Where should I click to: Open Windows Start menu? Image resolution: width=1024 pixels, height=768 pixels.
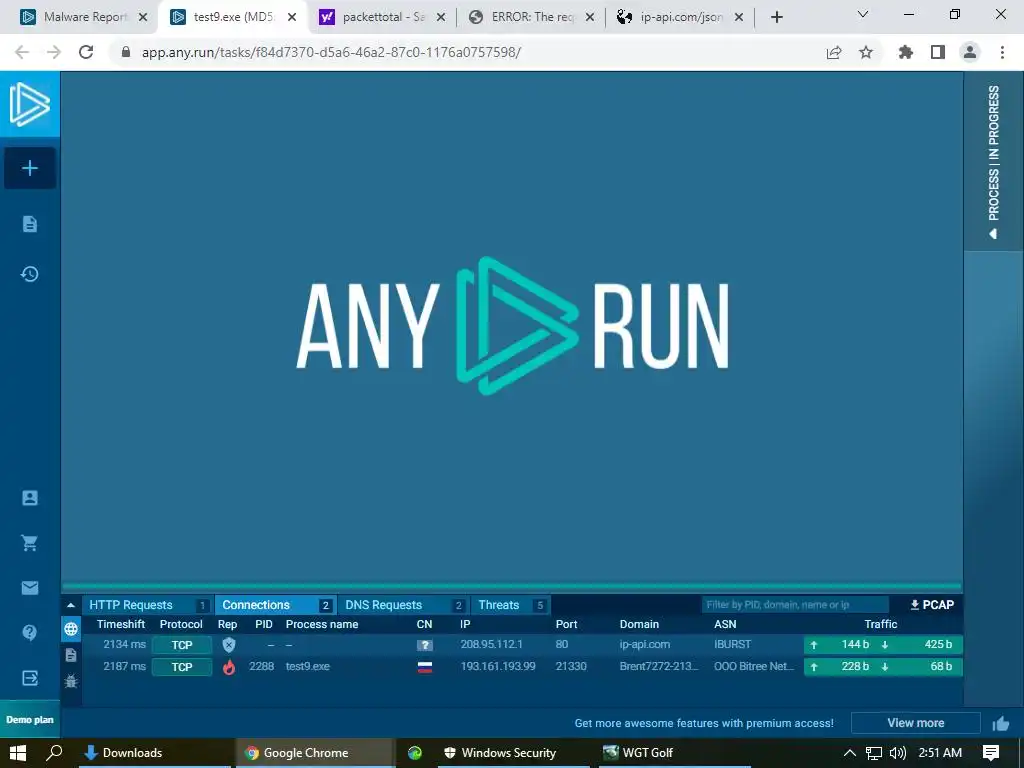18,753
